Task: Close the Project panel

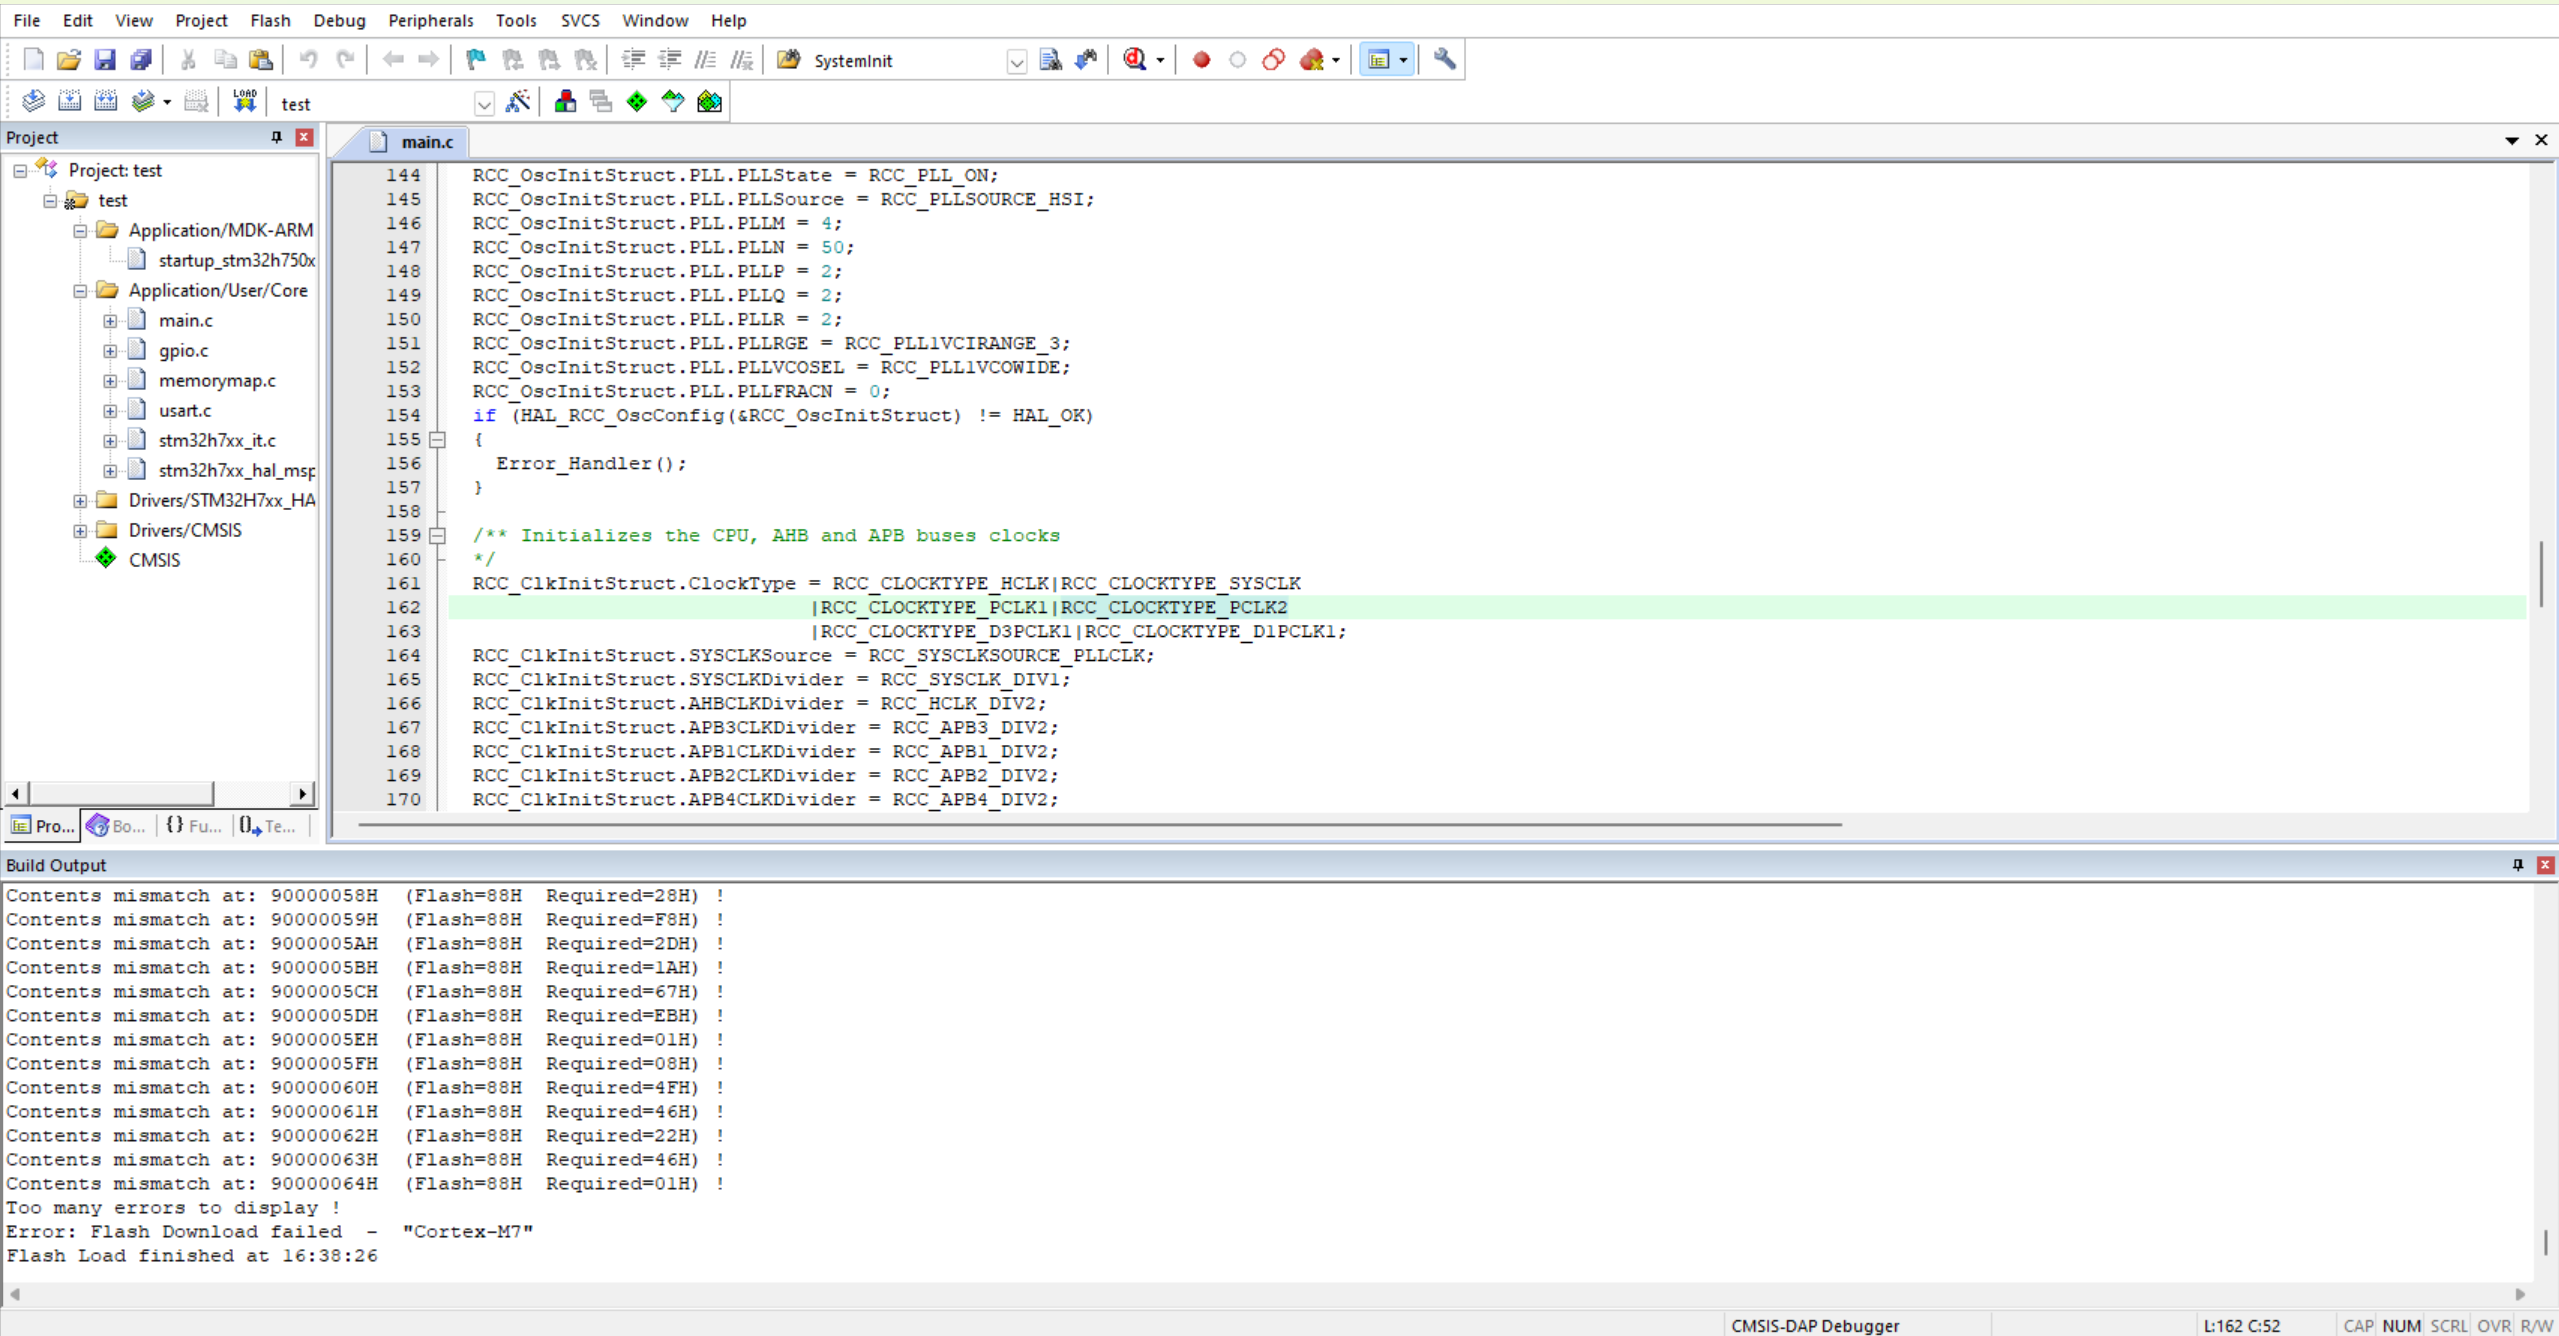Action: coord(304,137)
